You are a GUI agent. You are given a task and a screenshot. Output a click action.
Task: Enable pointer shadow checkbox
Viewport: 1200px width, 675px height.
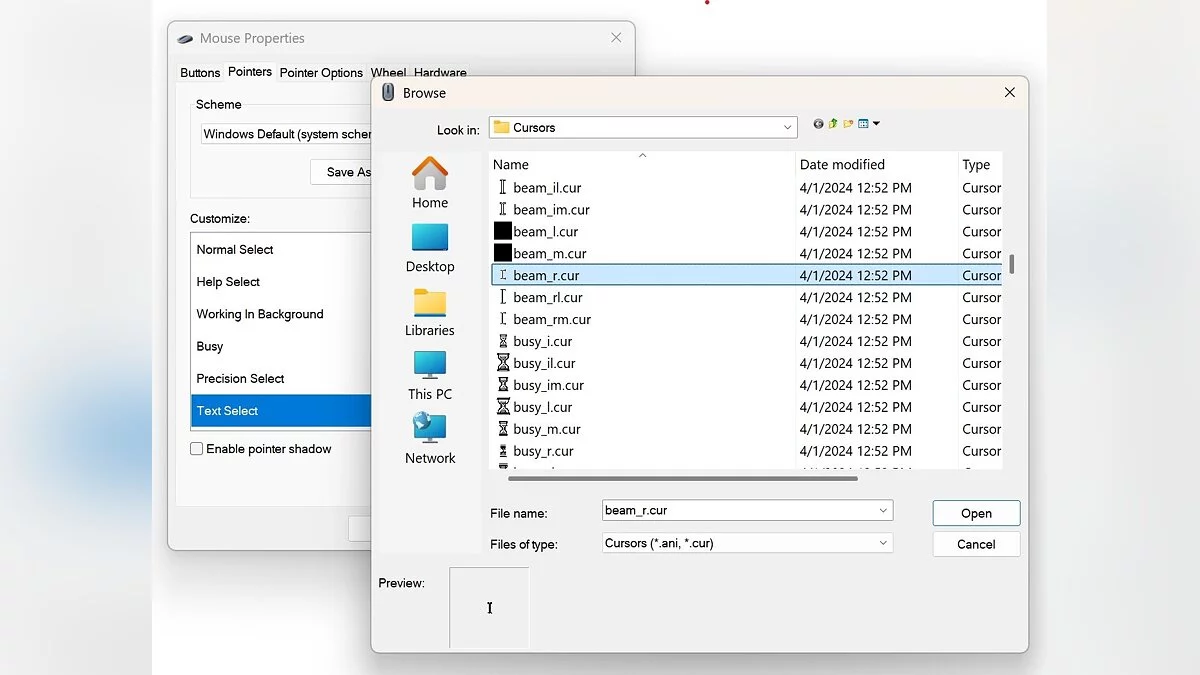pyautogui.click(x=197, y=449)
